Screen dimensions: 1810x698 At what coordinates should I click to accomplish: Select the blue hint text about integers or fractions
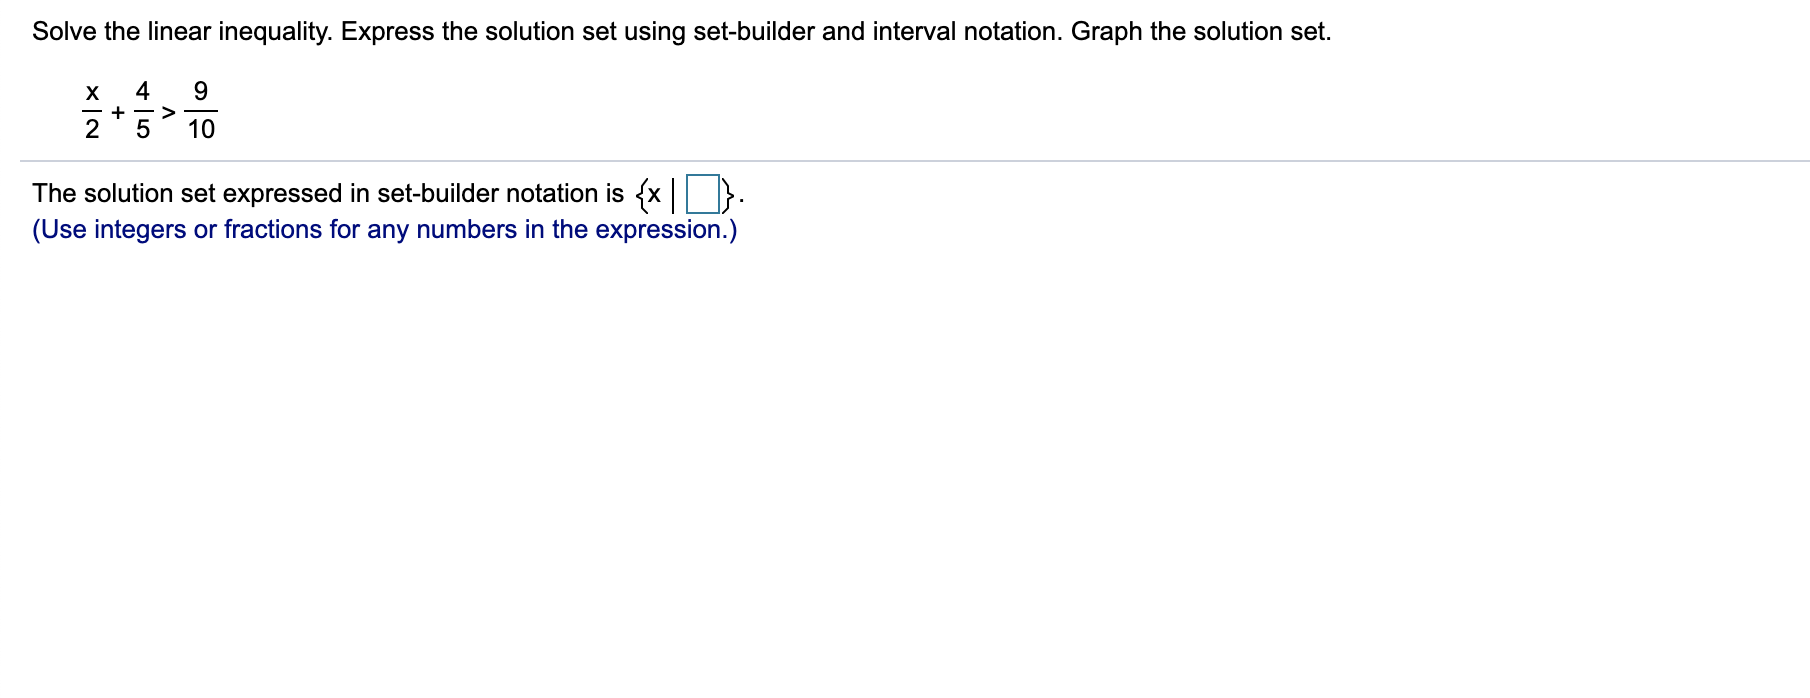(x=383, y=229)
